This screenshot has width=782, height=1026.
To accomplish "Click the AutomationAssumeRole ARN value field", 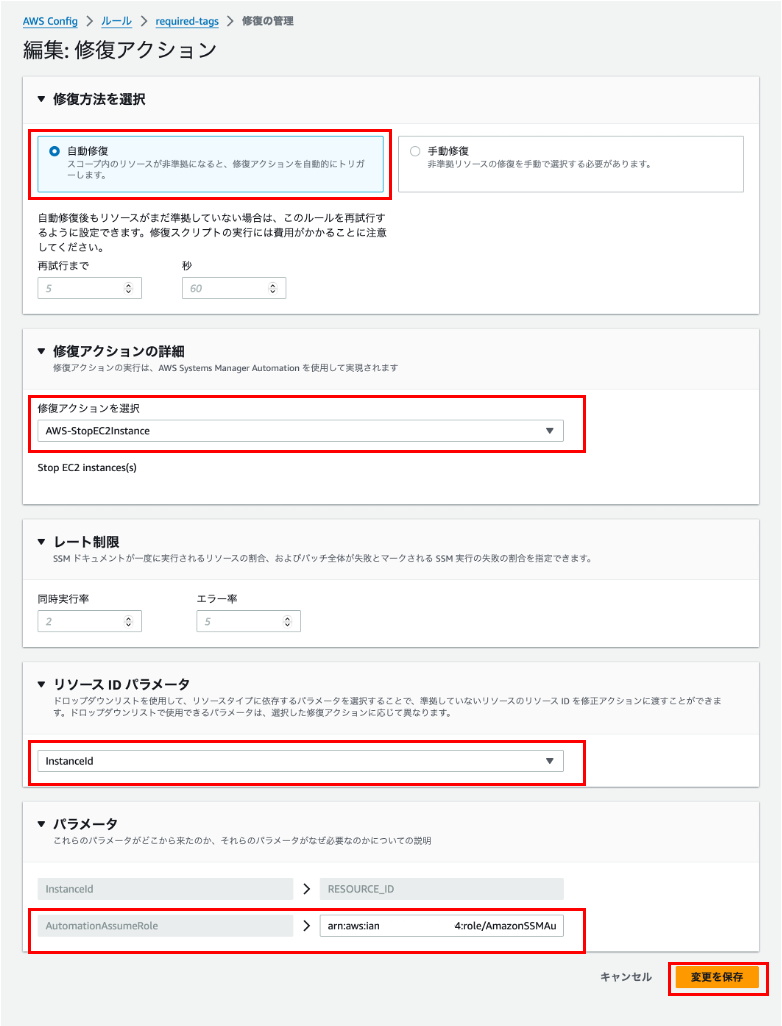I will point(442,926).
